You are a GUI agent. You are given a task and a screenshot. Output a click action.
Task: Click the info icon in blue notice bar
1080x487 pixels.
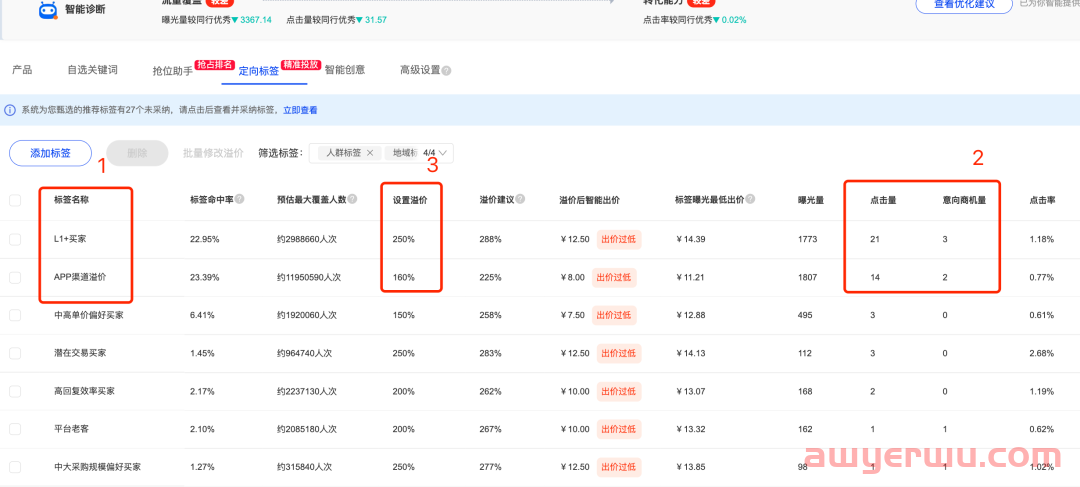tap(10, 110)
